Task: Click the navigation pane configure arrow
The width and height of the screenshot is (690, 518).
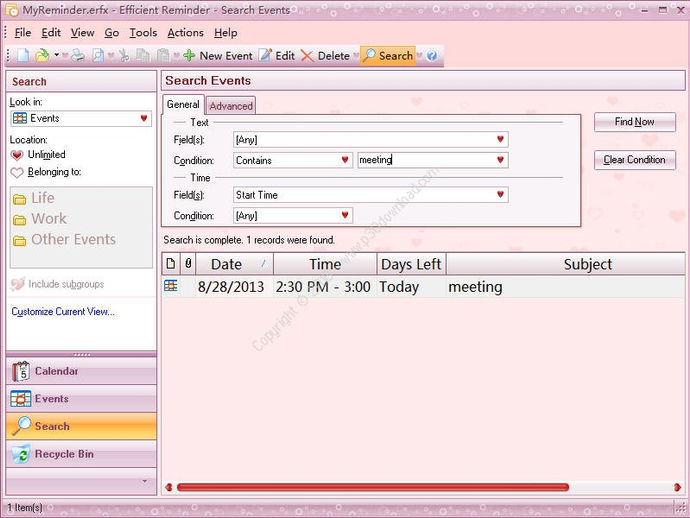Action: click(x=145, y=481)
